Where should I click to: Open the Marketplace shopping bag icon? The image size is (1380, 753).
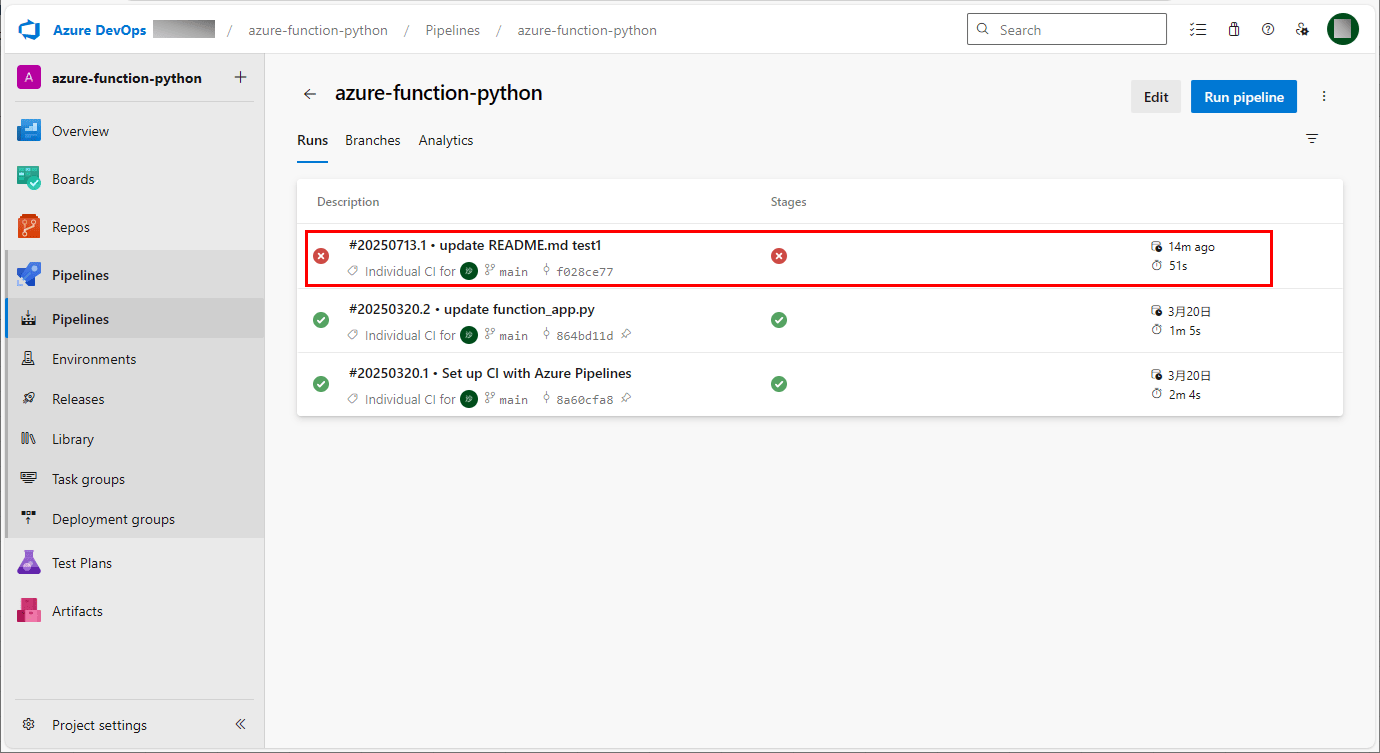click(1234, 29)
